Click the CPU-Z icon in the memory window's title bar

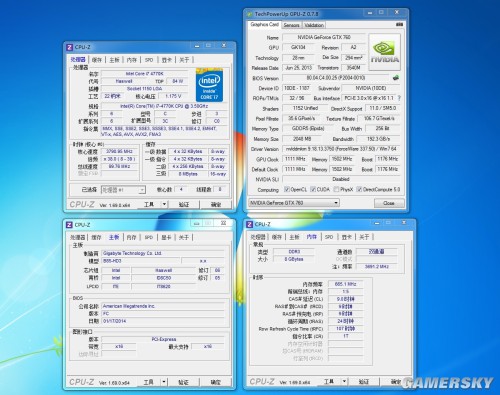click(249, 224)
